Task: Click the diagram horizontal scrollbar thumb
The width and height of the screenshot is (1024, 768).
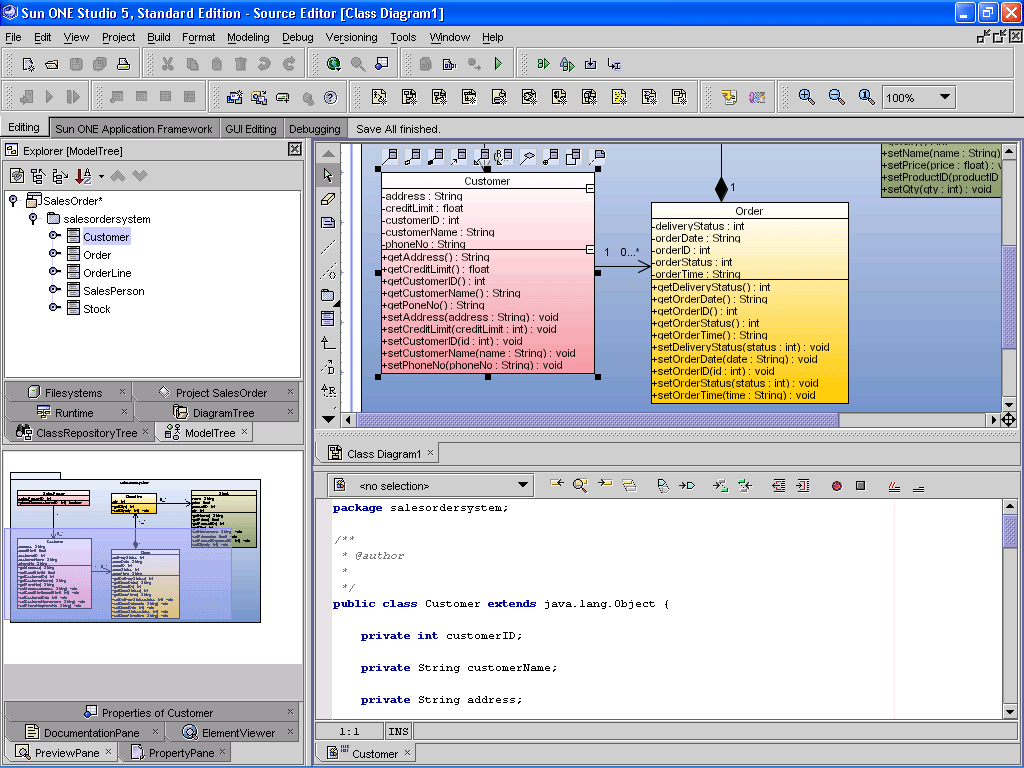Action: pyautogui.click(x=598, y=420)
